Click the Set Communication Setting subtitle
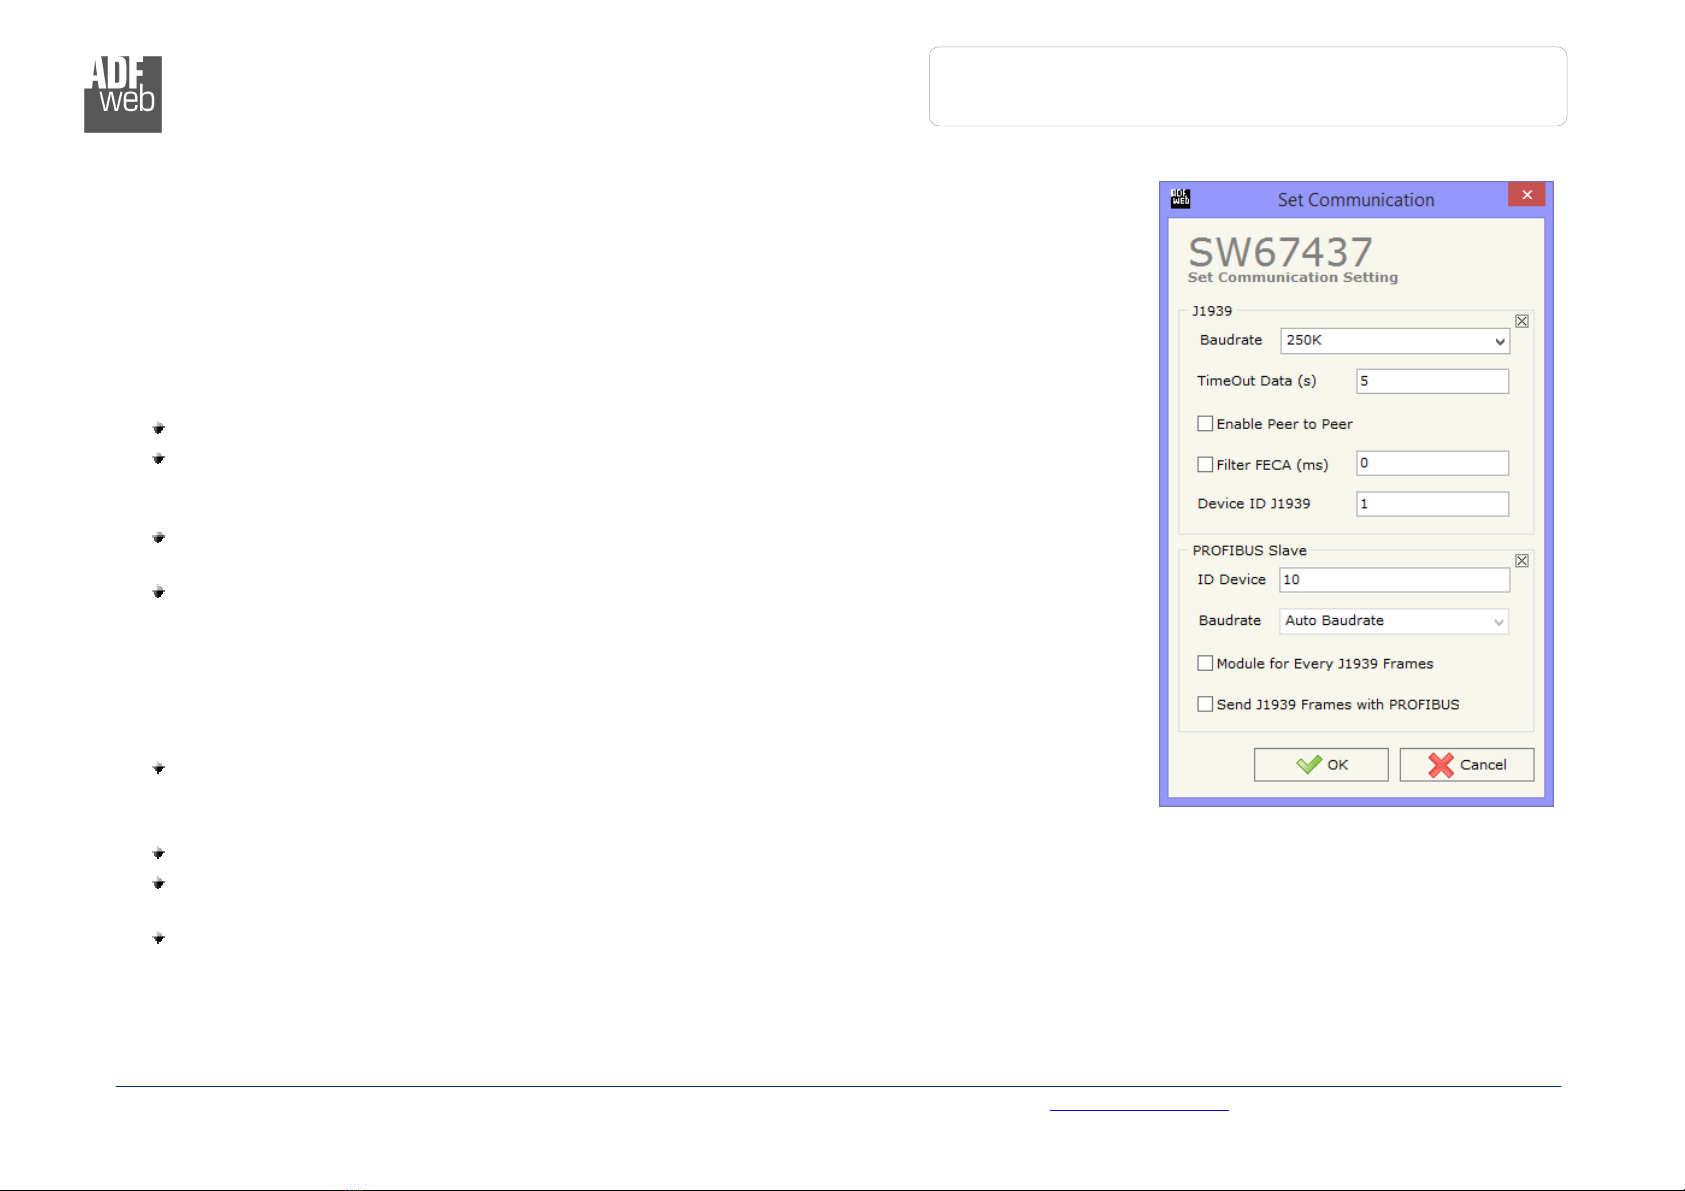Screen dimensions: 1685x1191 [1293, 278]
